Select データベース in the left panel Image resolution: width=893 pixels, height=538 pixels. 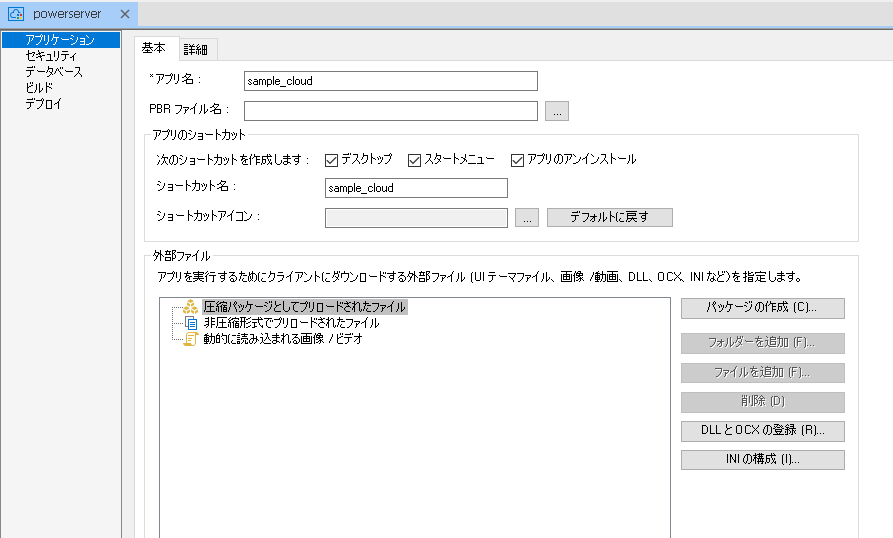pyautogui.click(x=54, y=72)
